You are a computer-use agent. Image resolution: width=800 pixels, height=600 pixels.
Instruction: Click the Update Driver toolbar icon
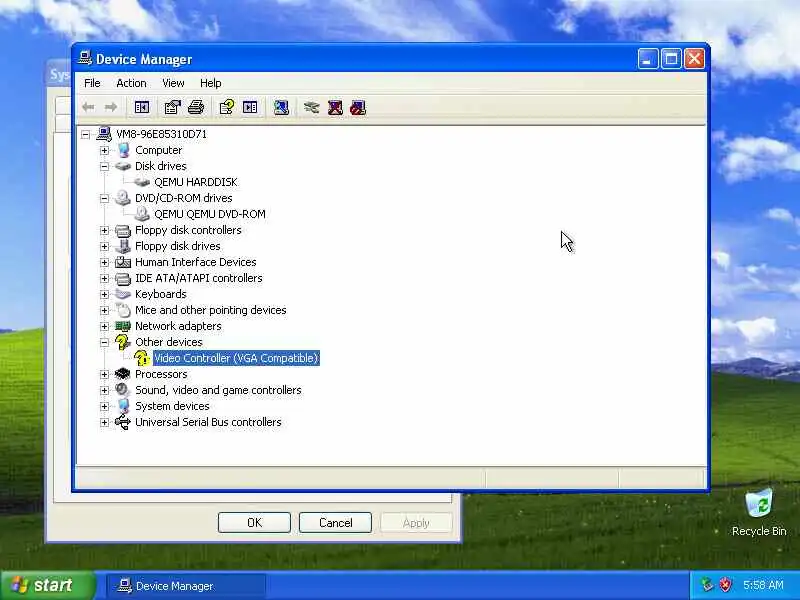click(311, 107)
